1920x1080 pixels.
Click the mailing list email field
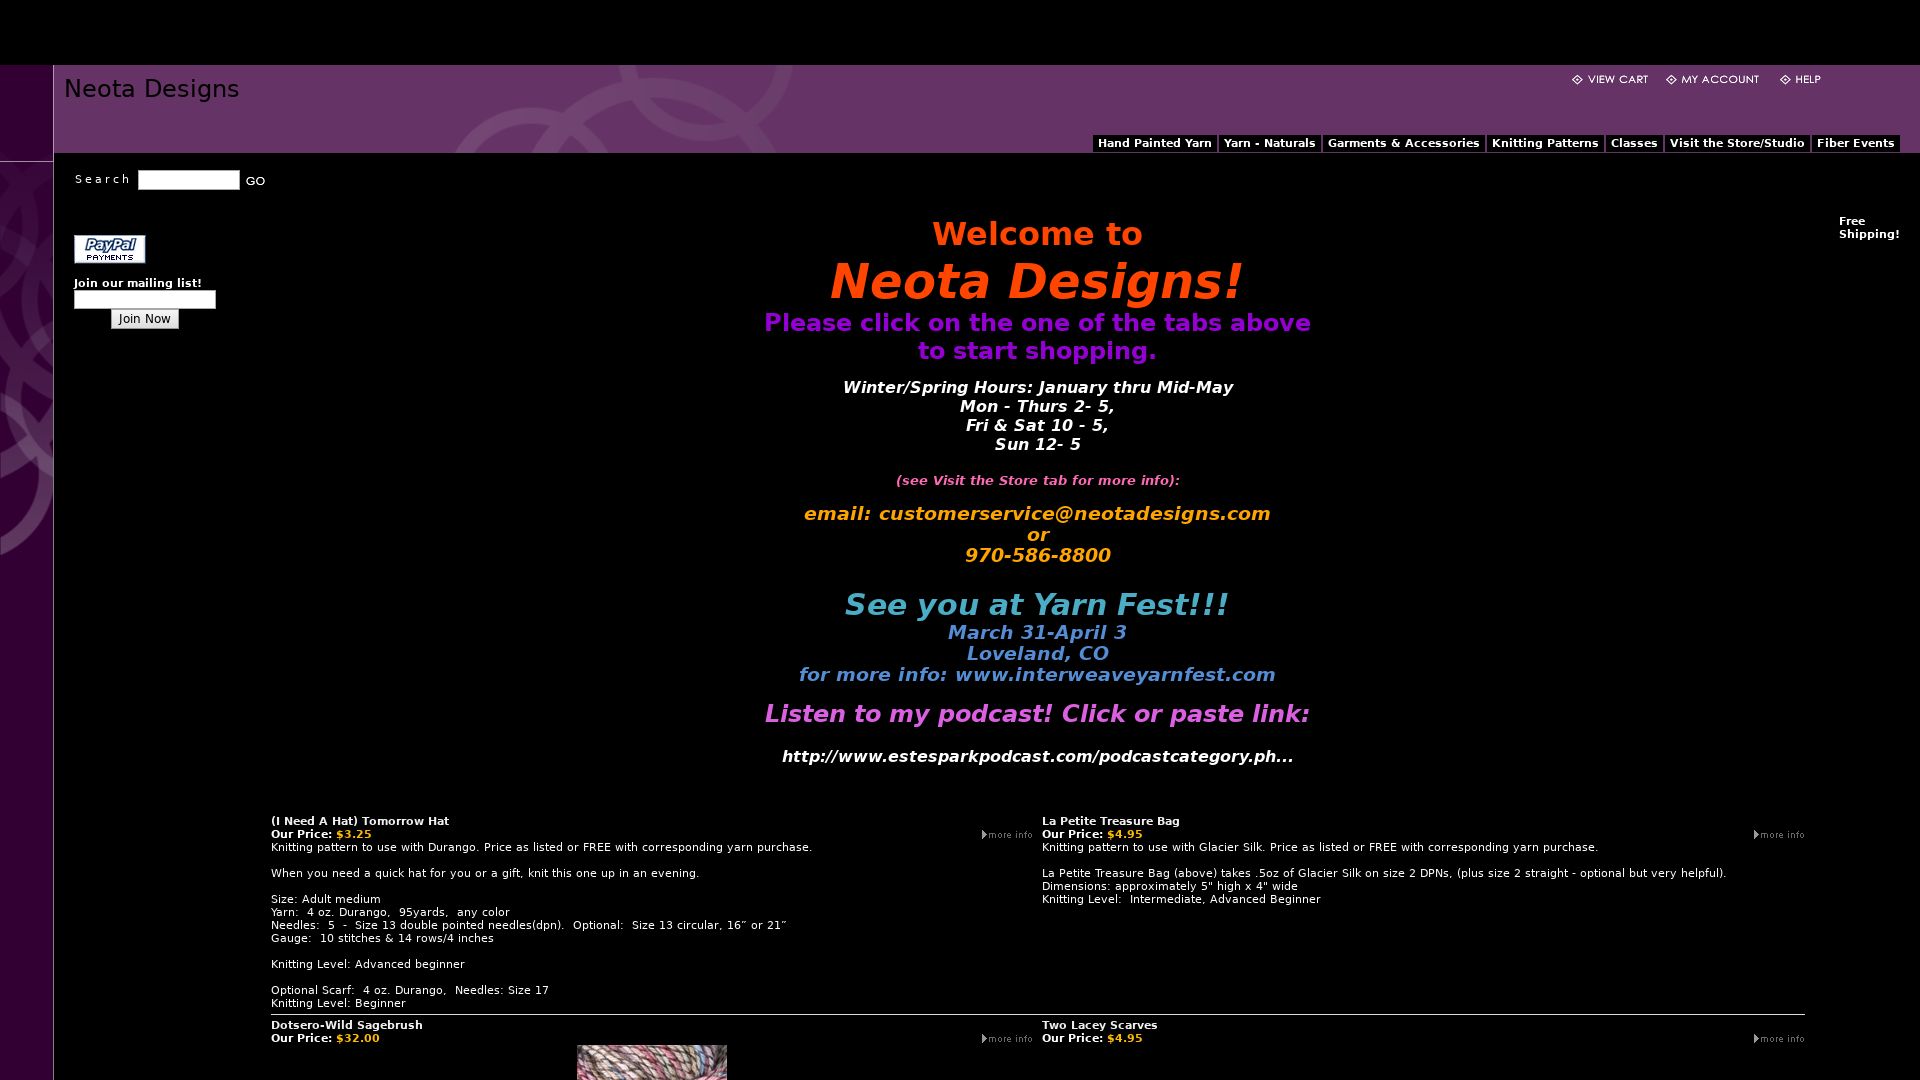(144, 300)
